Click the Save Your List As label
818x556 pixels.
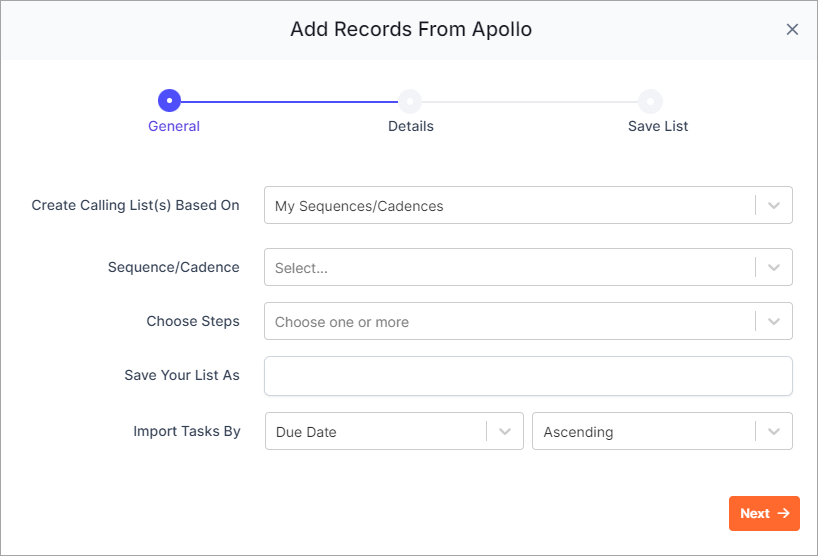tap(182, 375)
